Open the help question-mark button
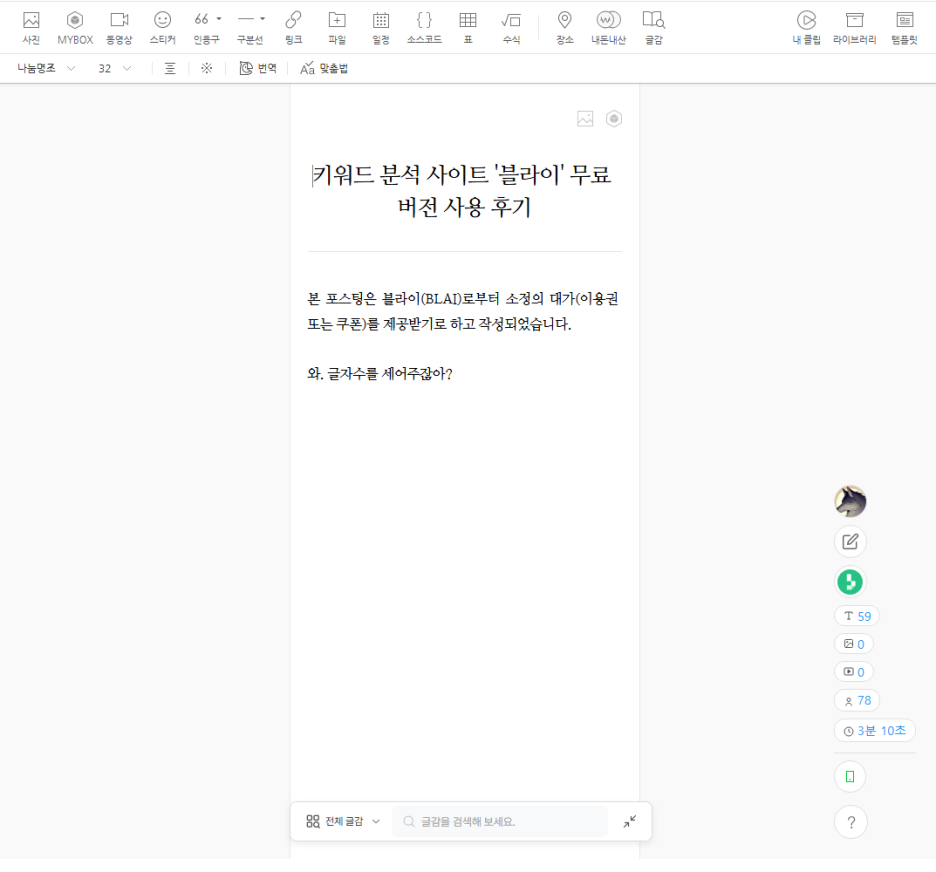936x872 pixels. tap(851, 822)
